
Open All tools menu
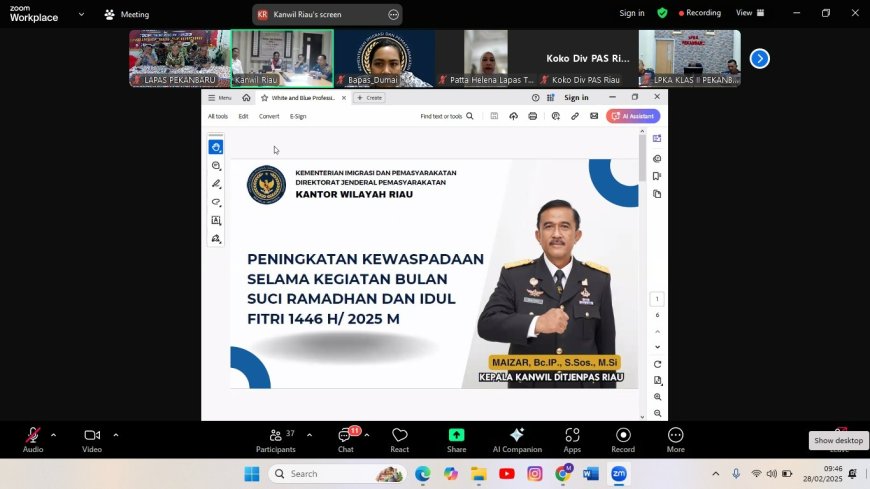(218, 117)
